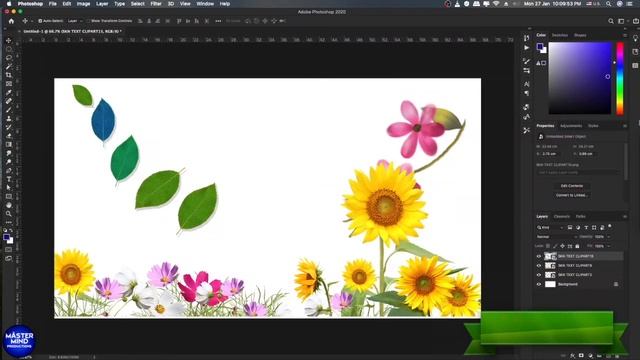Click inside the color picker field
Image resolution: width=640 pixels, height=360 pixels.
tap(580, 78)
